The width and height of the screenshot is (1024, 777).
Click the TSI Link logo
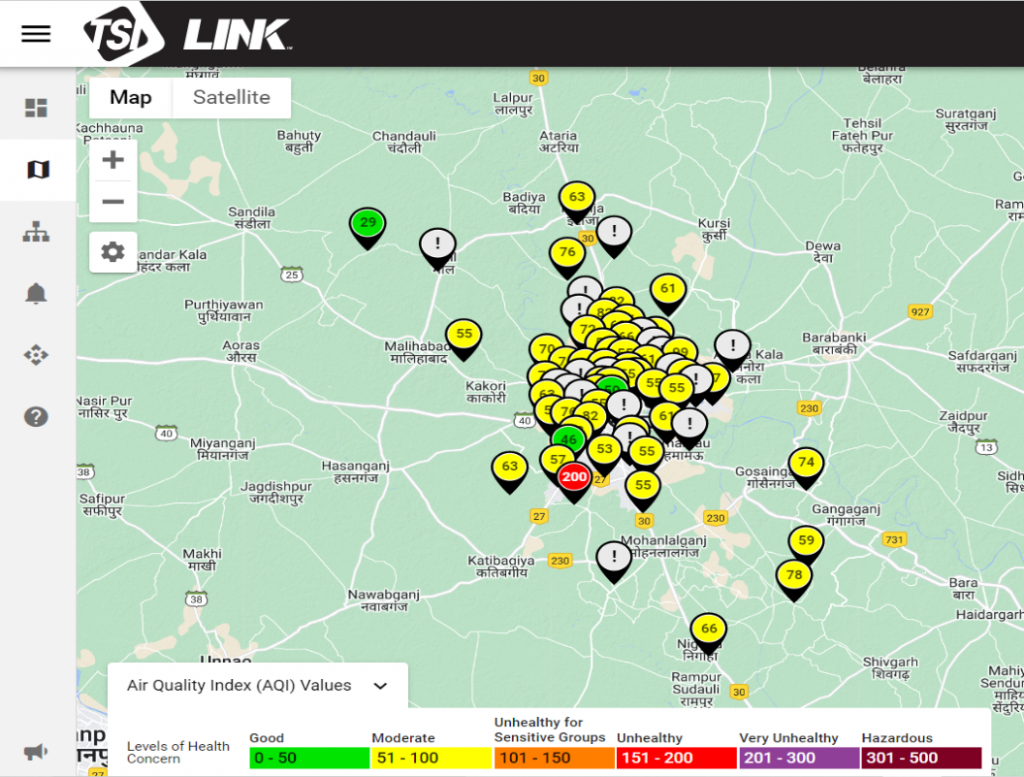point(188,33)
